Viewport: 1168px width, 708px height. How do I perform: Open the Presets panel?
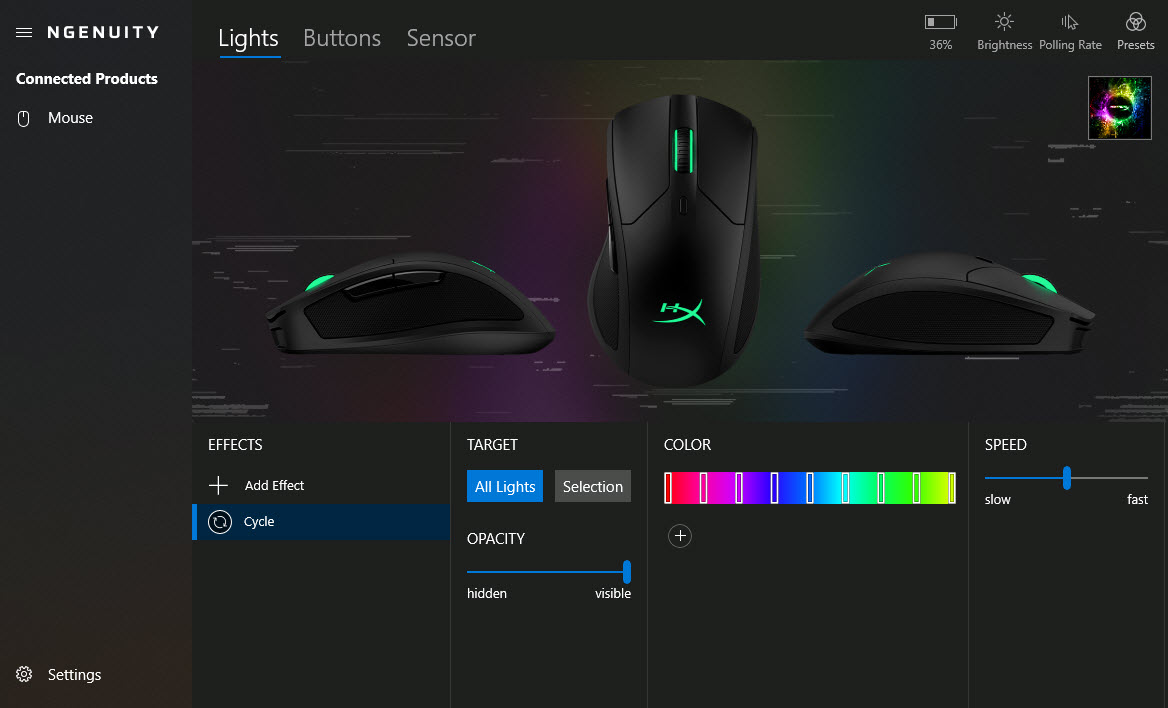coord(1135,32)
